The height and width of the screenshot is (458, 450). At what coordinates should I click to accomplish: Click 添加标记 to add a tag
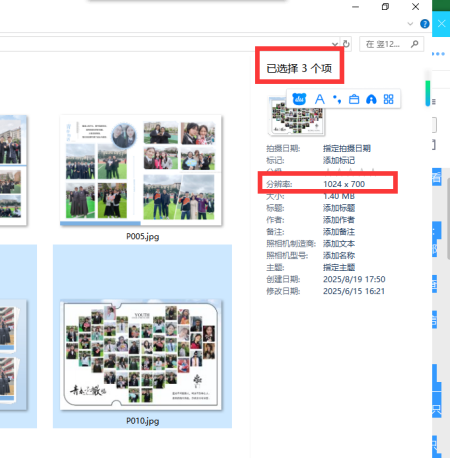tap(339, 160)
